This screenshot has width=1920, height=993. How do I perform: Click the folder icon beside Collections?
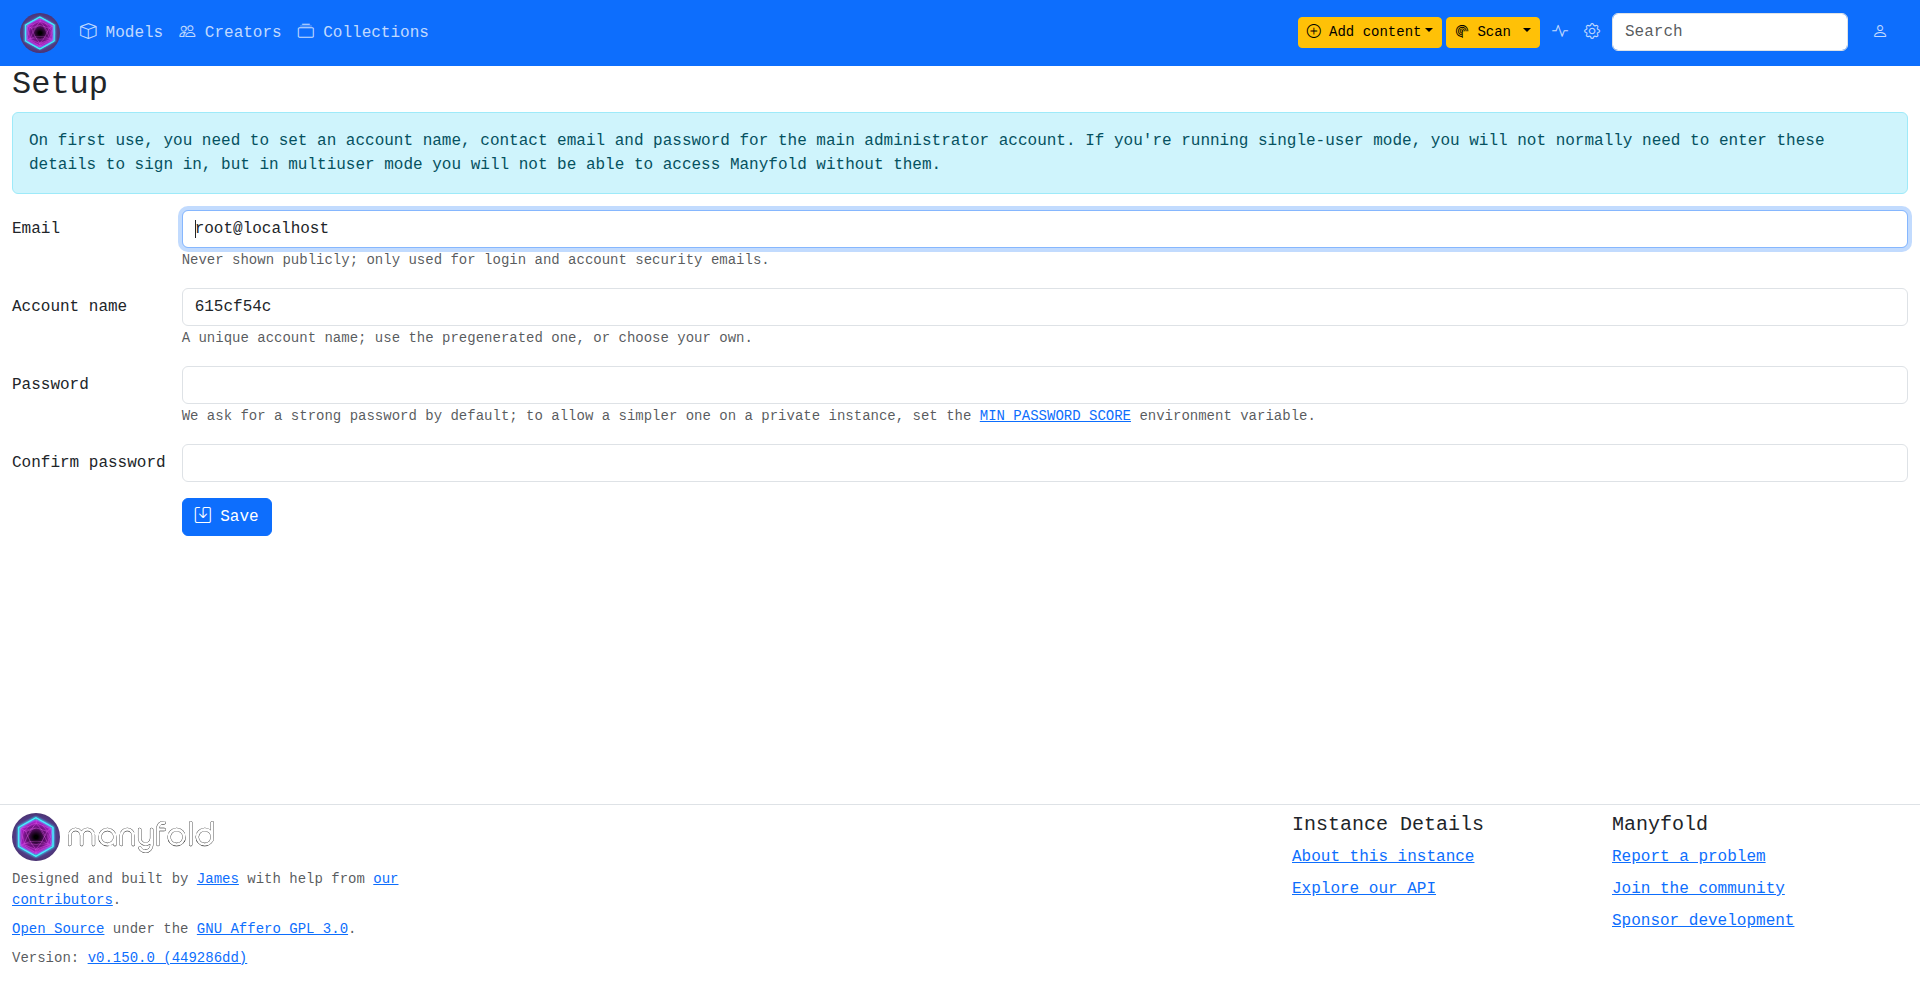click(x=306, y=32)
